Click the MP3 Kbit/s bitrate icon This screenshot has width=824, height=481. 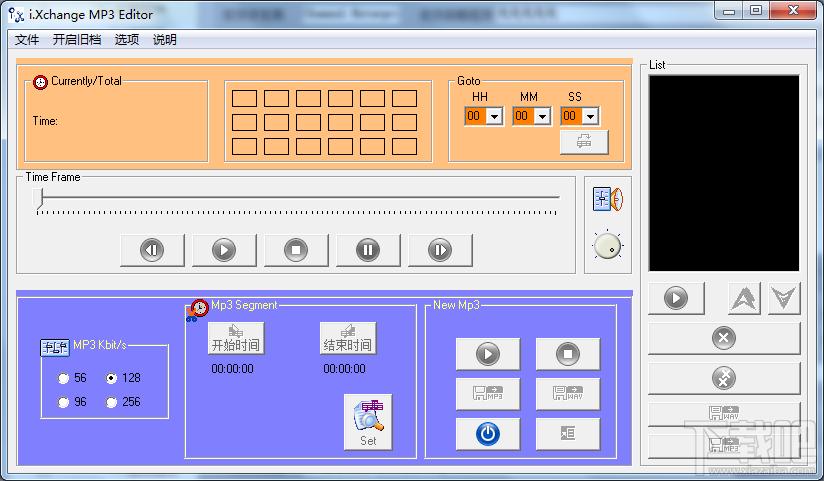pos(55,347)
